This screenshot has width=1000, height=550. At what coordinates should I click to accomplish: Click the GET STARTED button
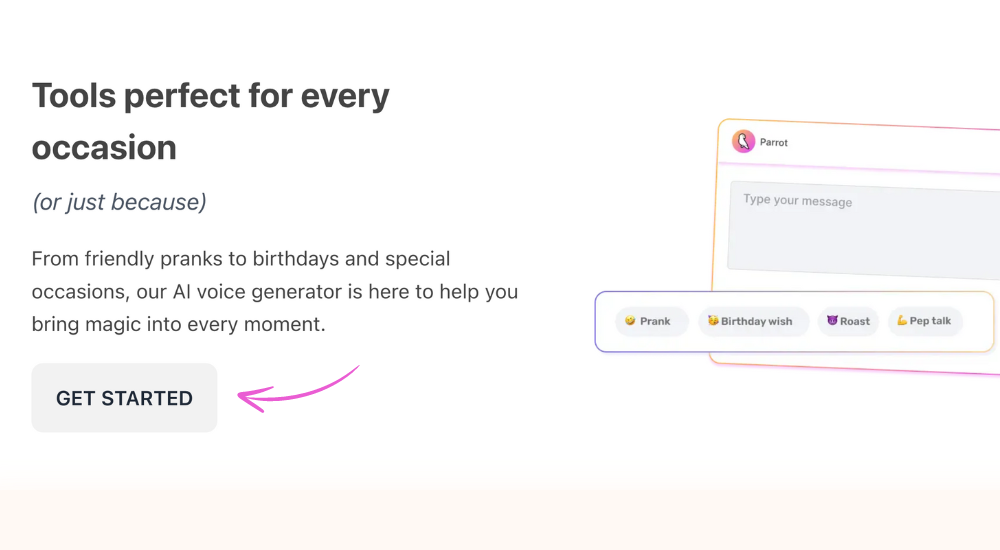[124, 398]
